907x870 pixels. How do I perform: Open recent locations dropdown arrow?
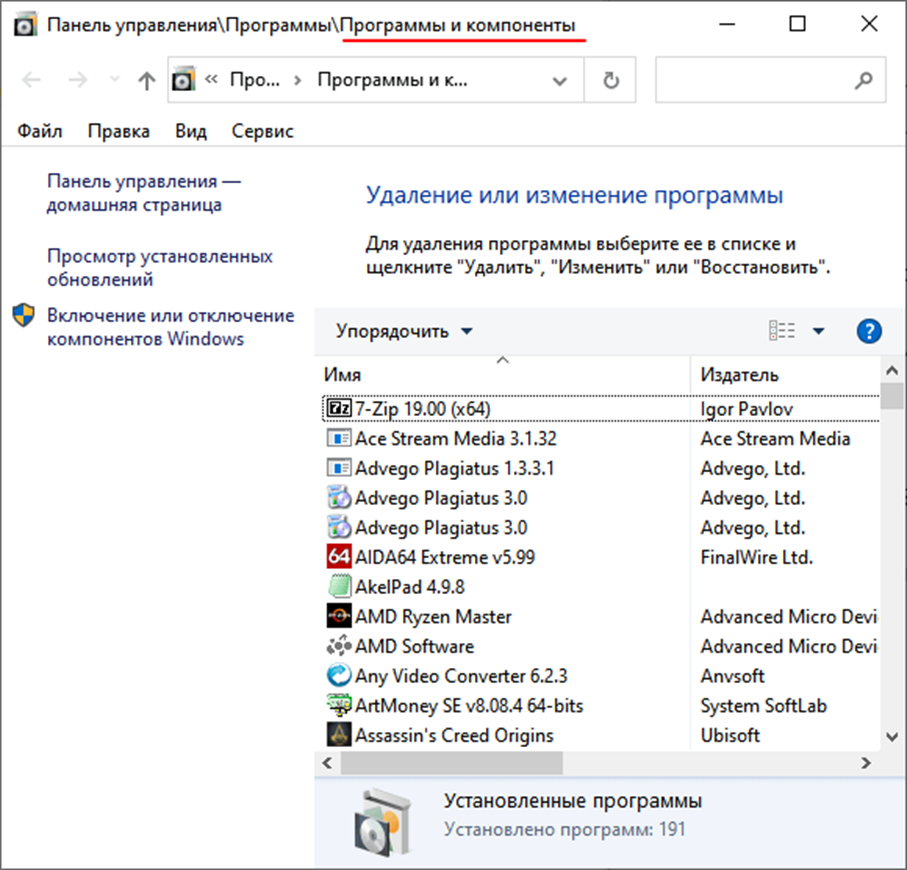[x=115, y=79]
